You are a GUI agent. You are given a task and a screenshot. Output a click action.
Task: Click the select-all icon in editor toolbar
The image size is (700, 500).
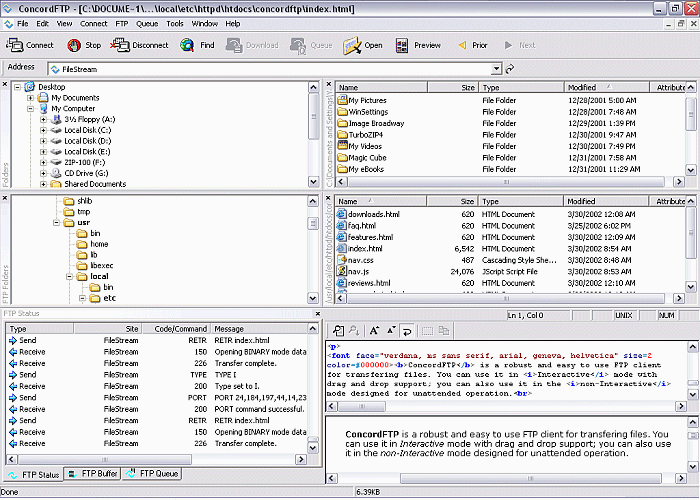[427, 331]
